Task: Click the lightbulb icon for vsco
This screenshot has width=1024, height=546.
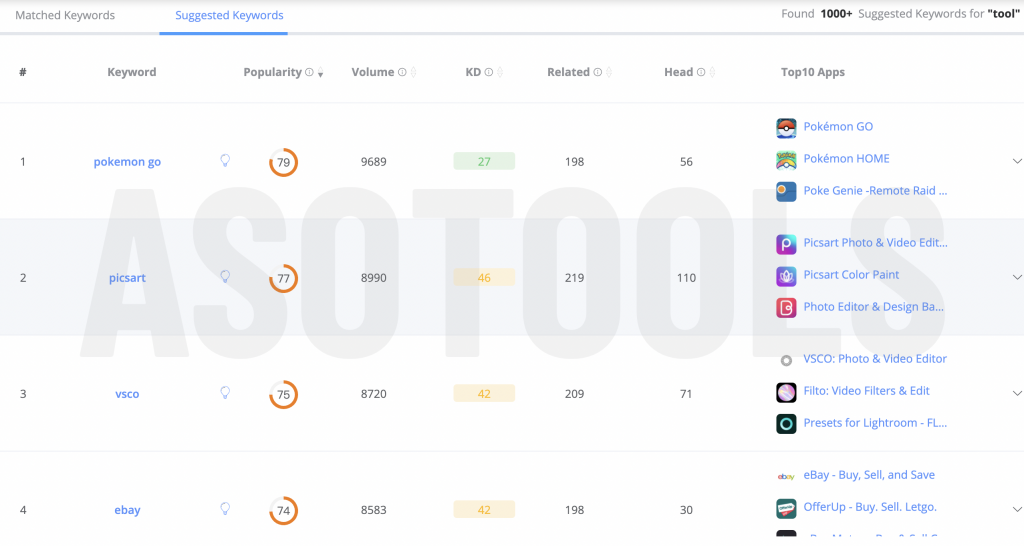Action: pos(225,393)
